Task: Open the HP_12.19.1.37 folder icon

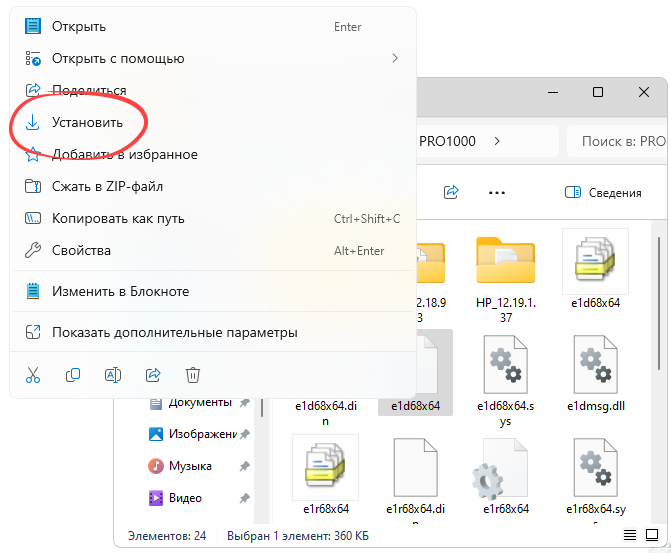Action: (505, 261)
